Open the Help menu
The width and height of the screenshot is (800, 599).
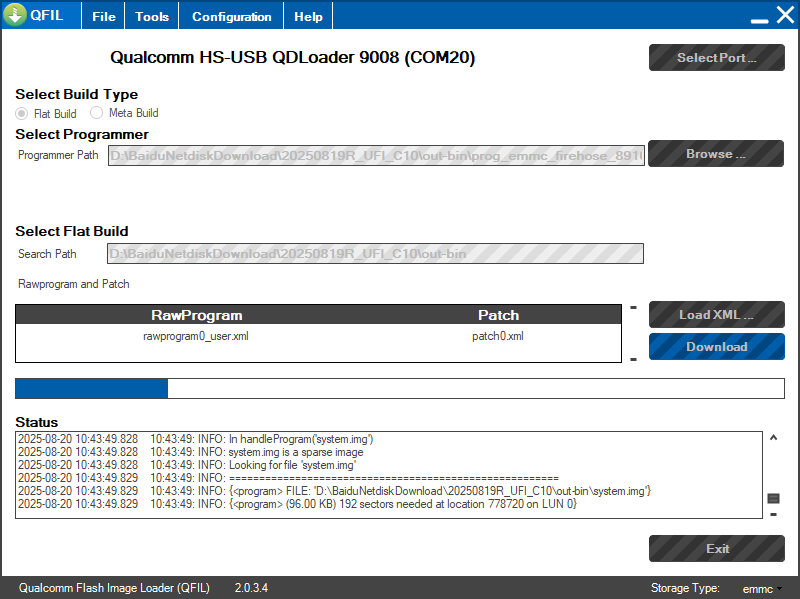pos(309,17)
